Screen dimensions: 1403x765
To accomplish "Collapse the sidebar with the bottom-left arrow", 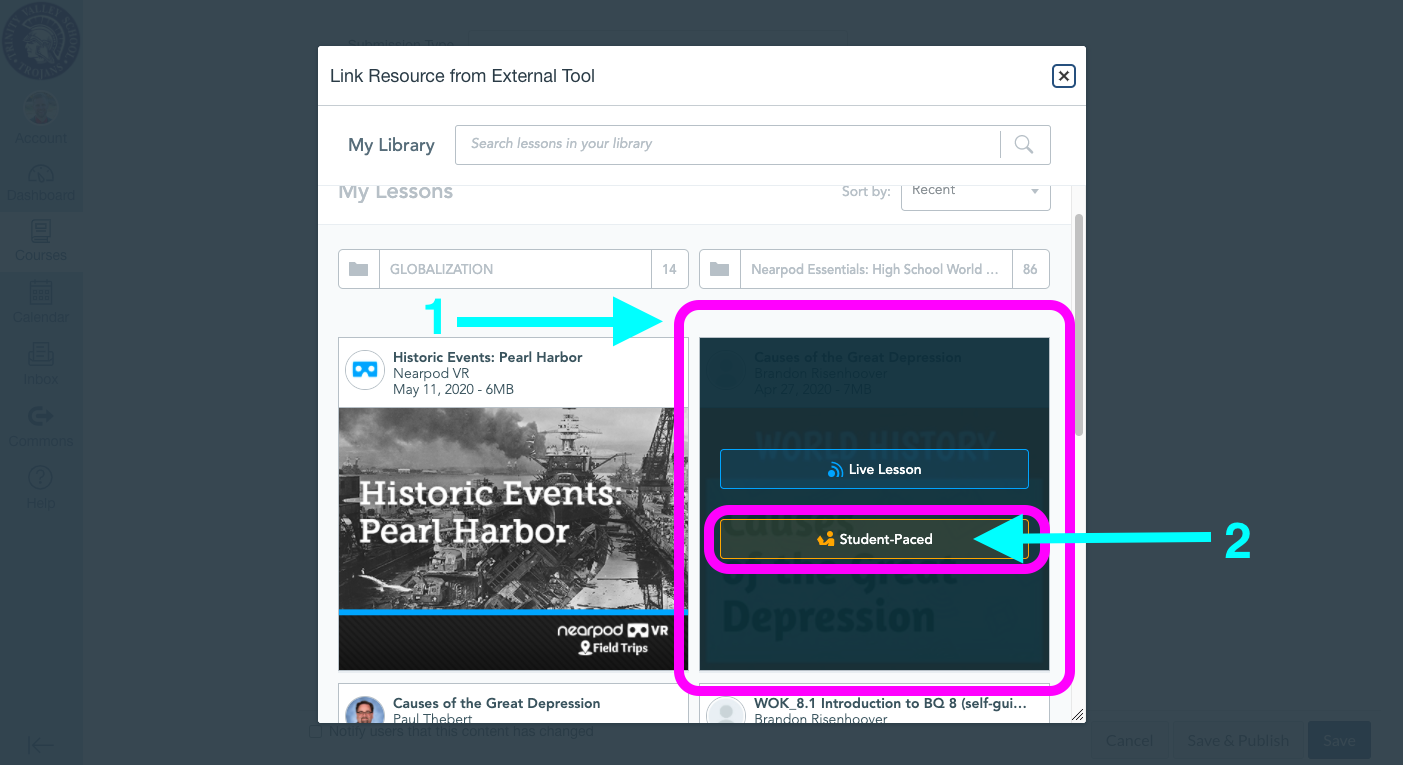I will click(x=41, y=744).
